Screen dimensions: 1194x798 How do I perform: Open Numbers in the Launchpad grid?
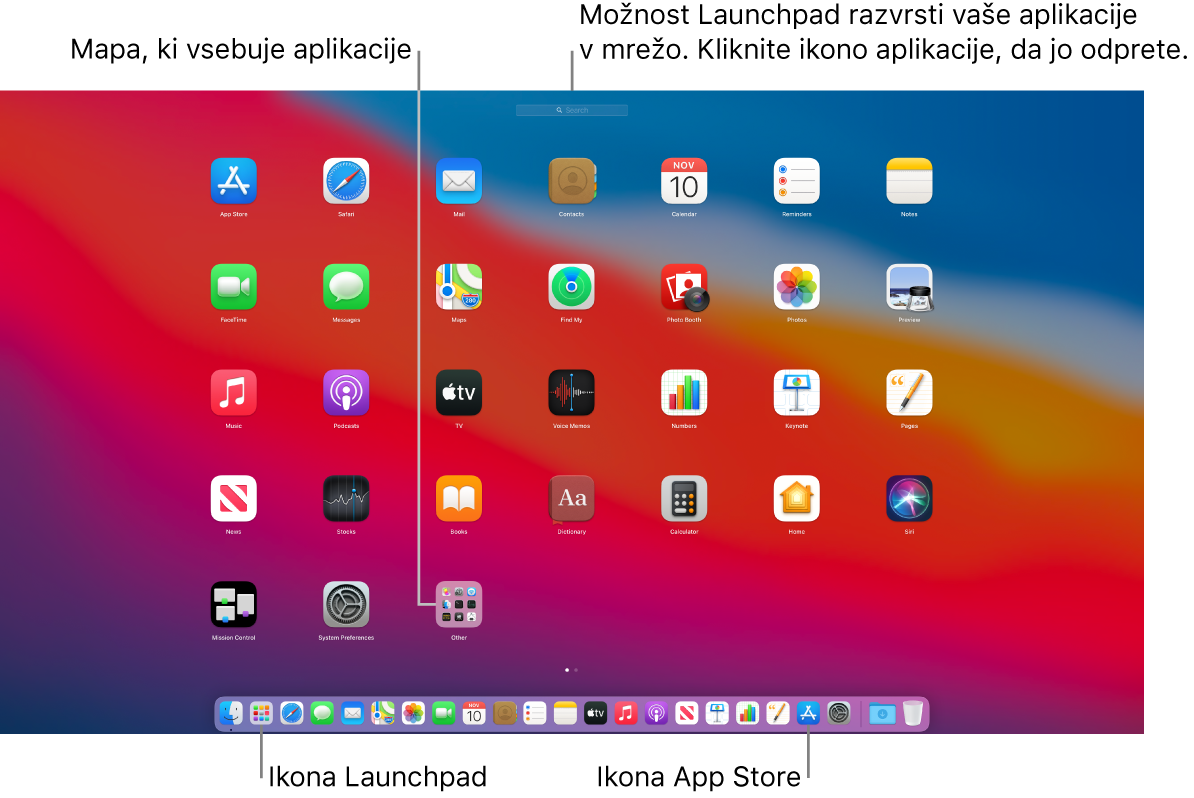click(x=684, y=393)
